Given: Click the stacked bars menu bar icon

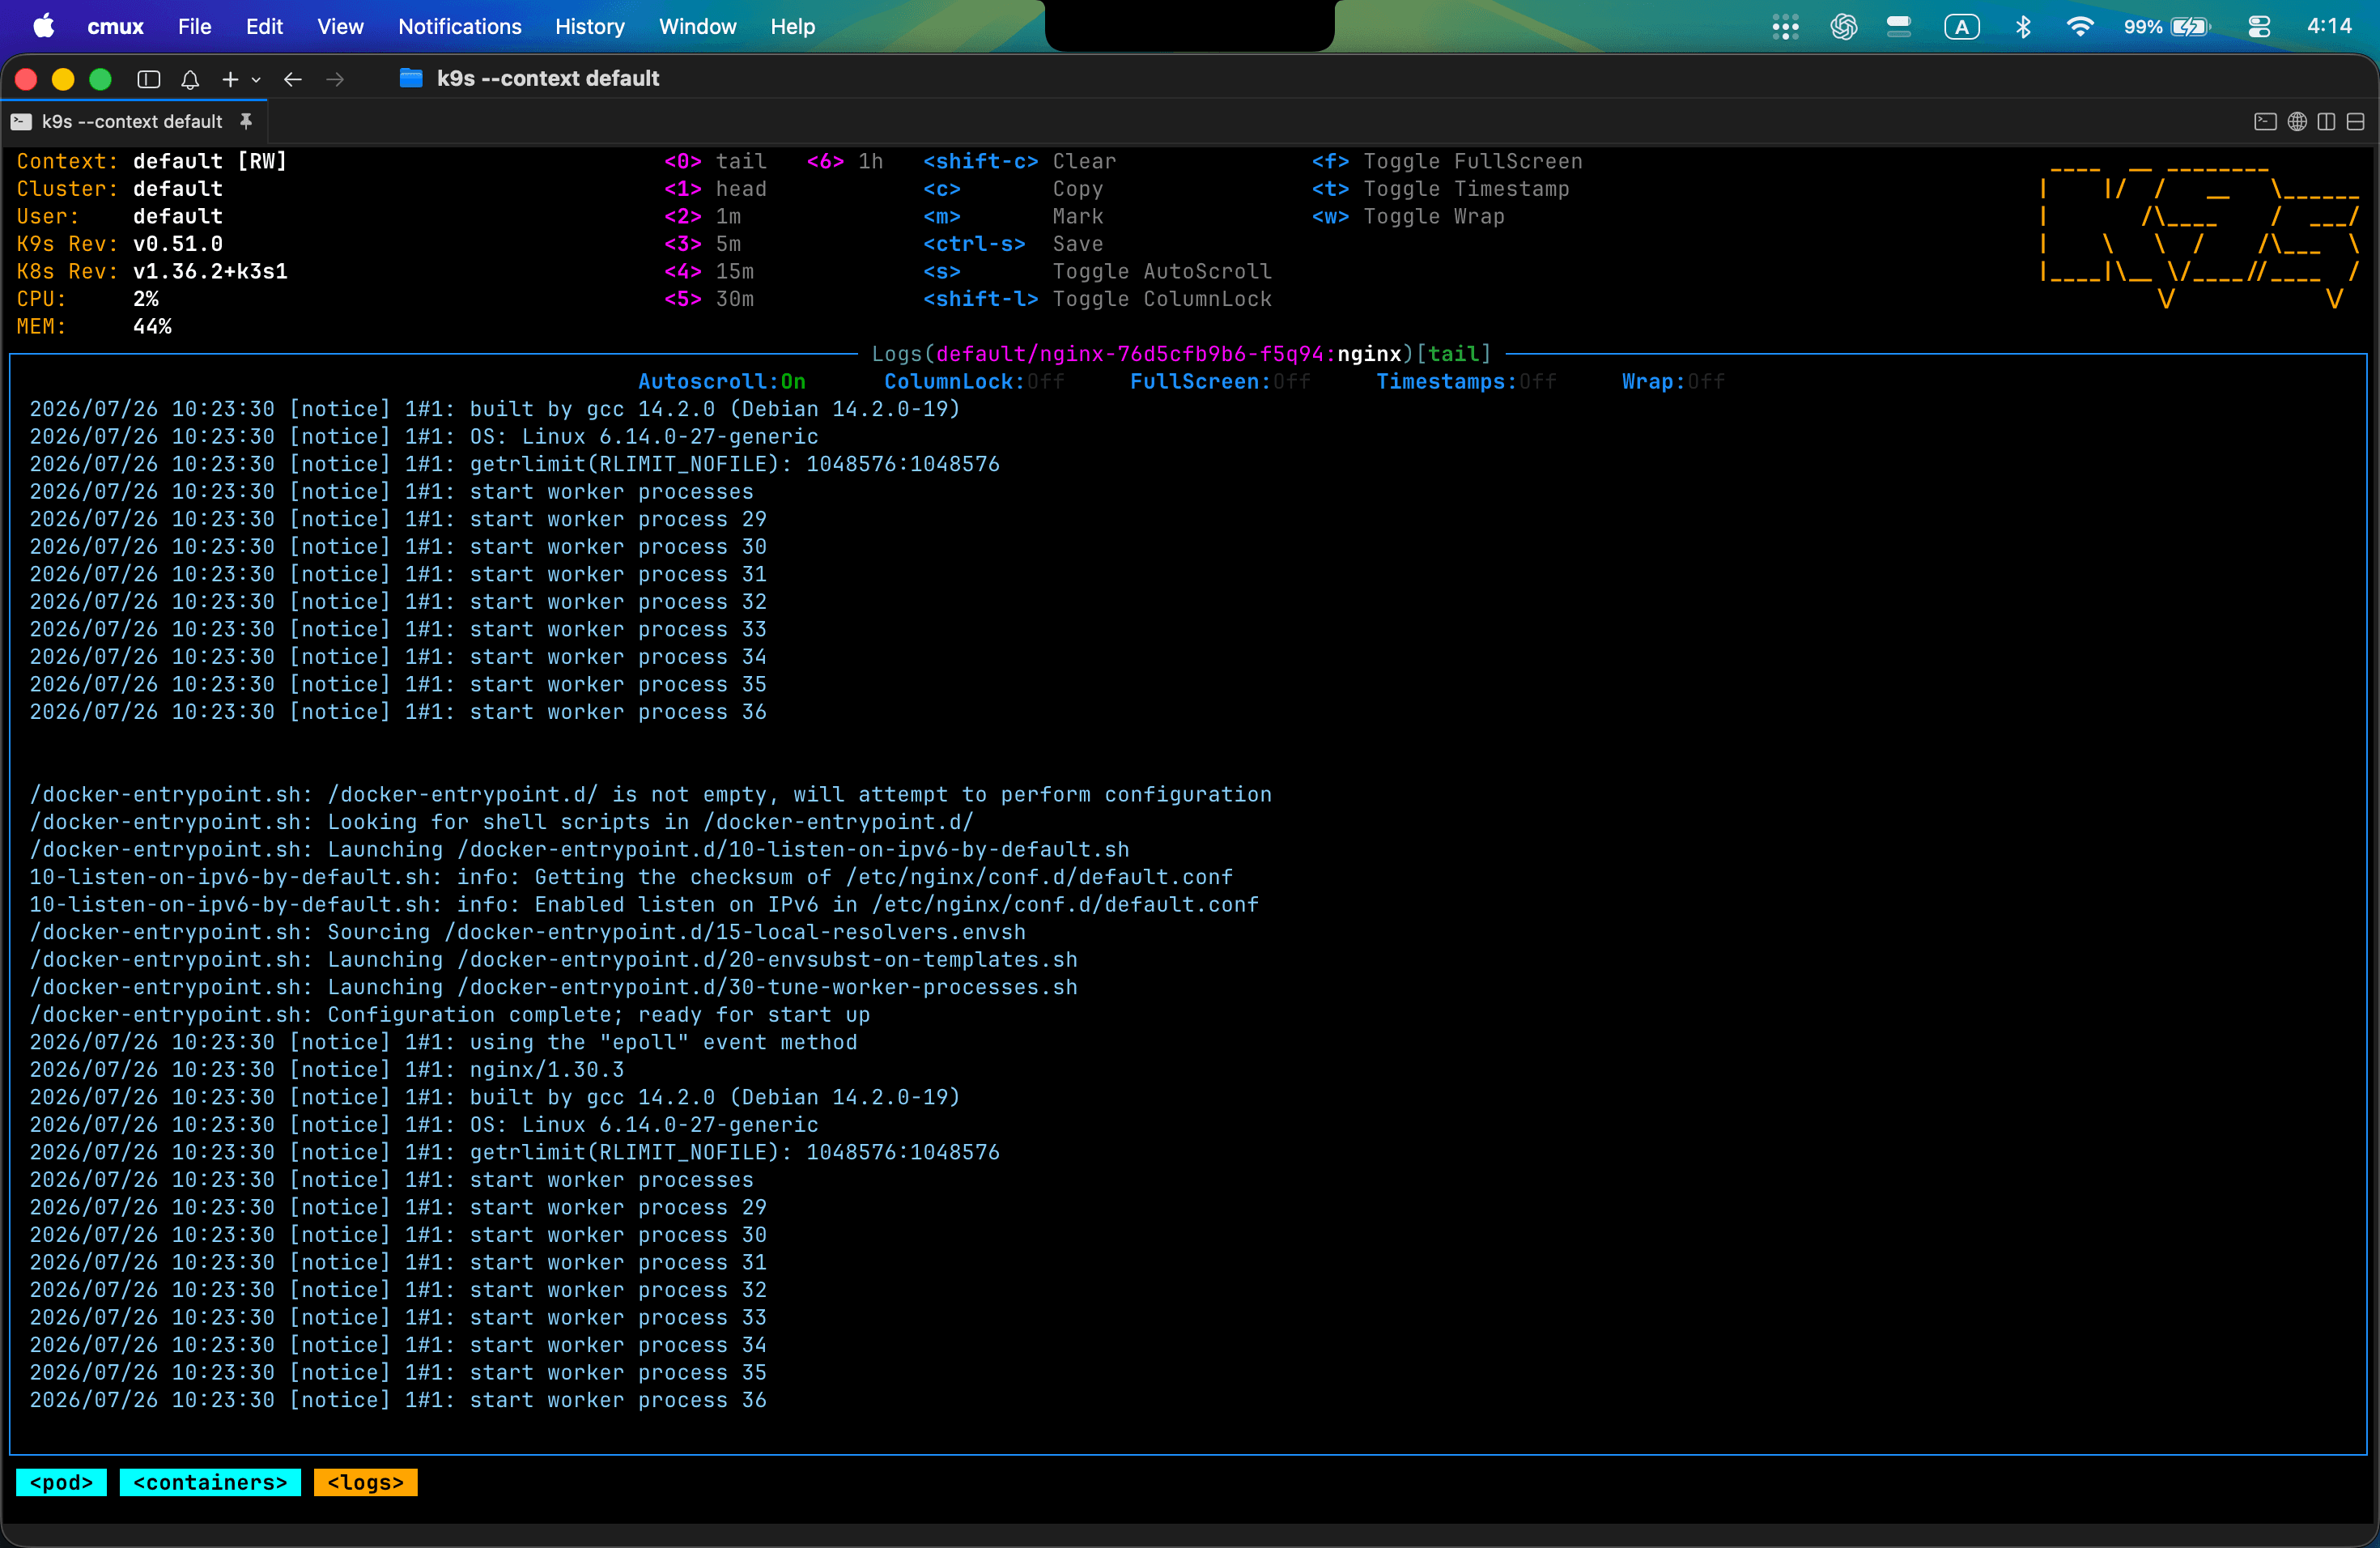Looking at the screenshot, I should 1899,27.
